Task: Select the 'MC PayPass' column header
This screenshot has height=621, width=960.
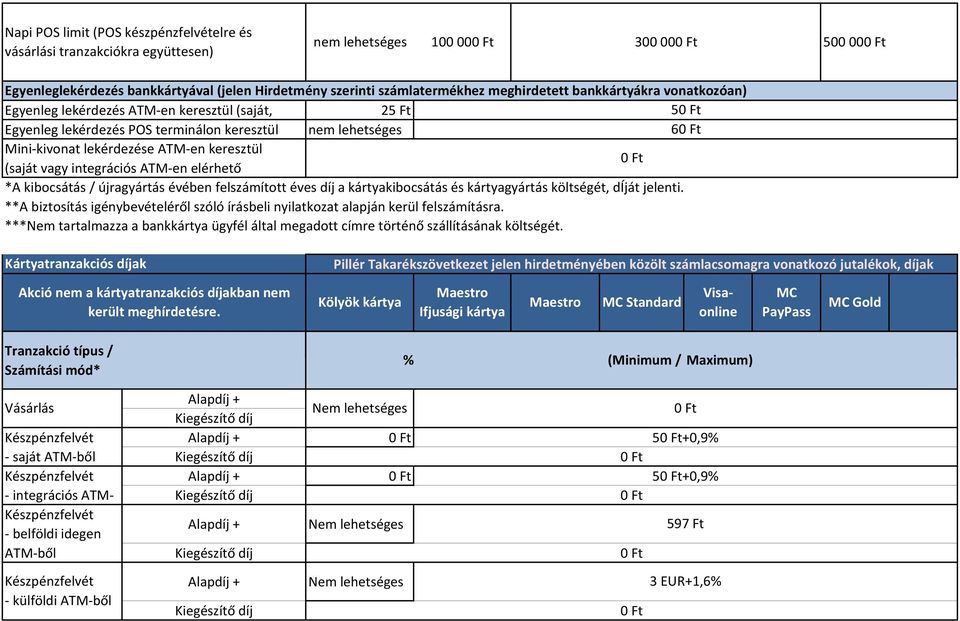Action: coord(786,302)
